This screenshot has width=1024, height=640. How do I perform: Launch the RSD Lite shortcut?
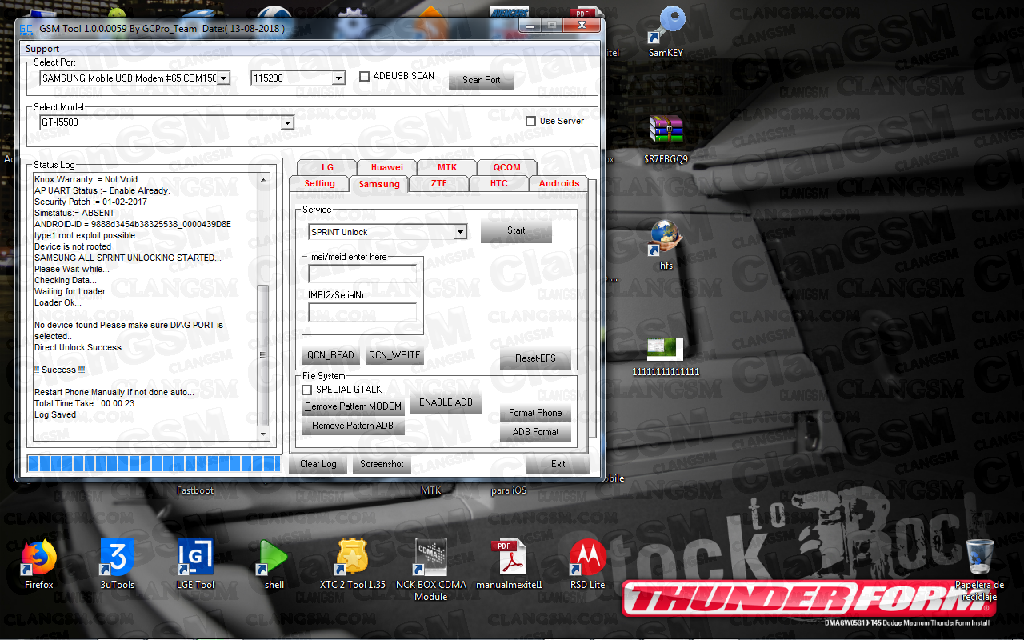[x=587, y=563]
